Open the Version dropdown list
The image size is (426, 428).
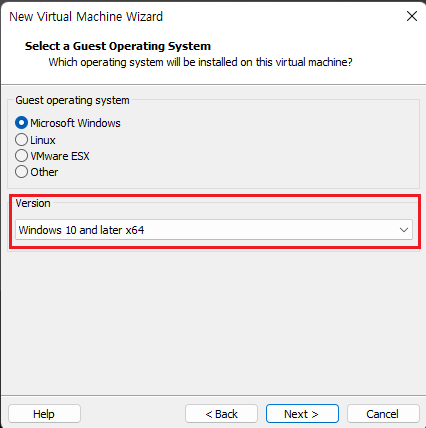click(x=214, y=230)
